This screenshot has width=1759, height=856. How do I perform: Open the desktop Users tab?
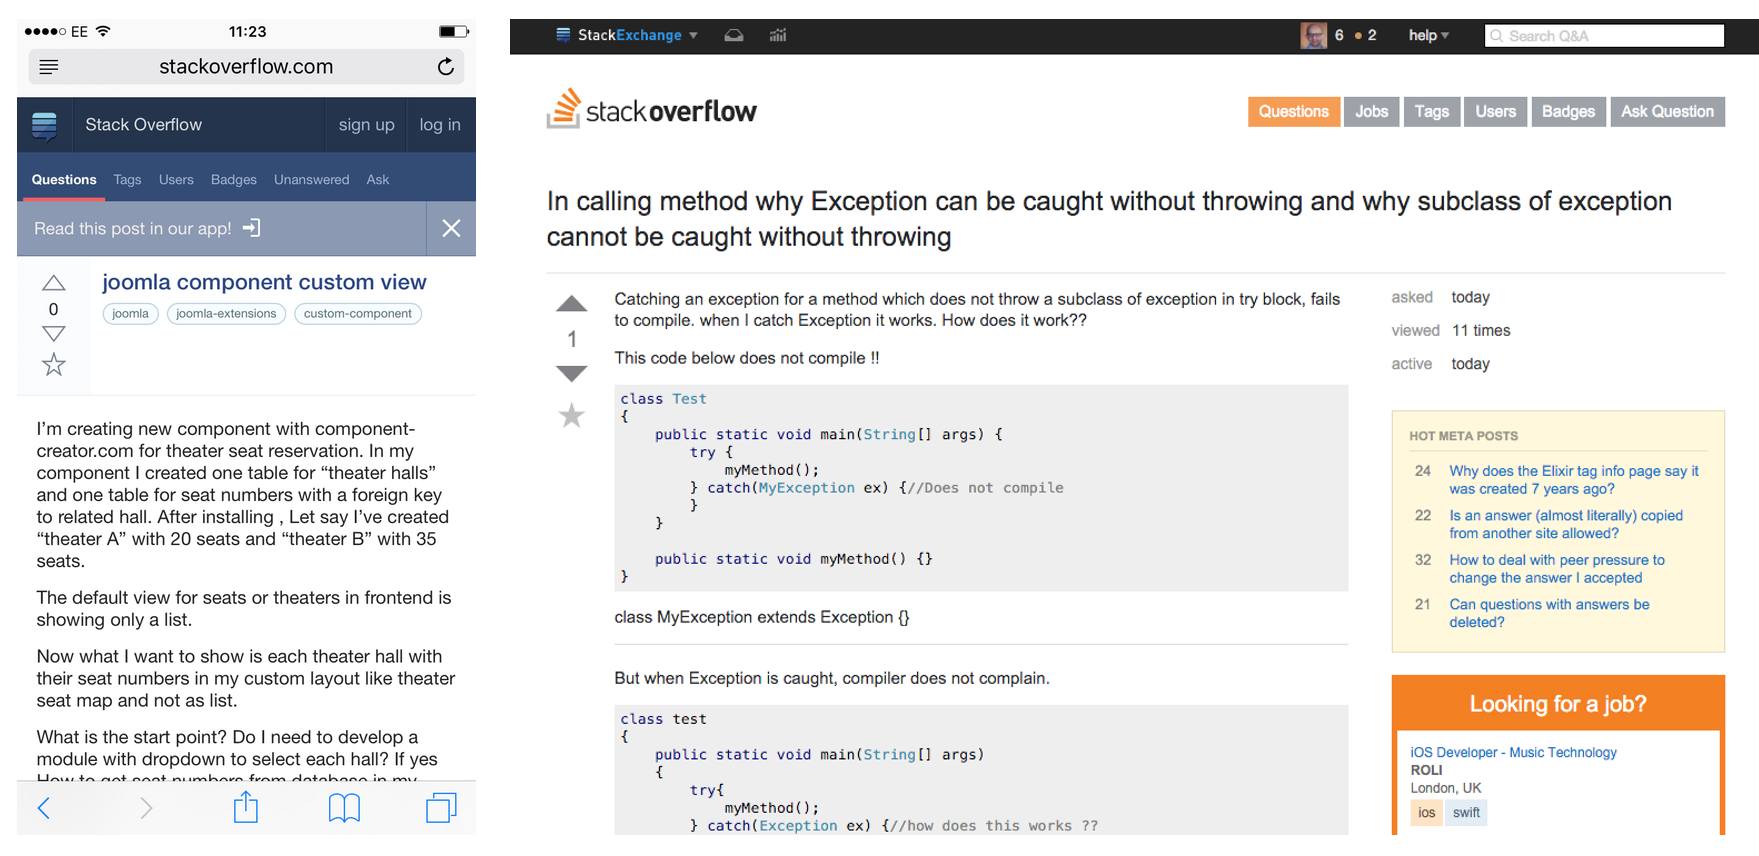tap(1496, 112)
